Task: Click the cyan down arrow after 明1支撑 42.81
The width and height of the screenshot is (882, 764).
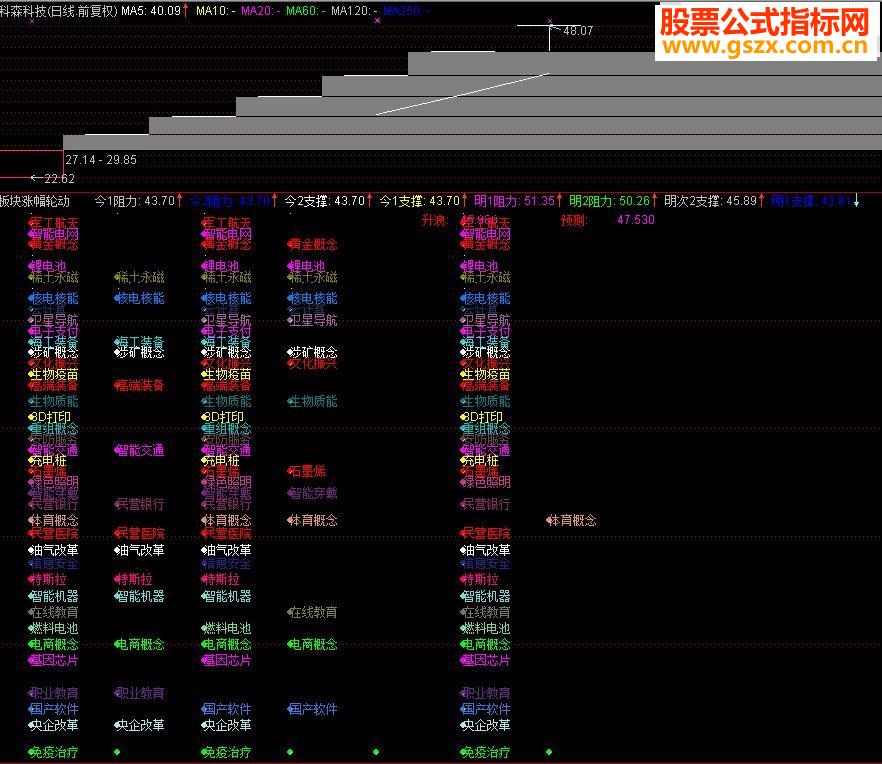Action: tap(856, 201)
